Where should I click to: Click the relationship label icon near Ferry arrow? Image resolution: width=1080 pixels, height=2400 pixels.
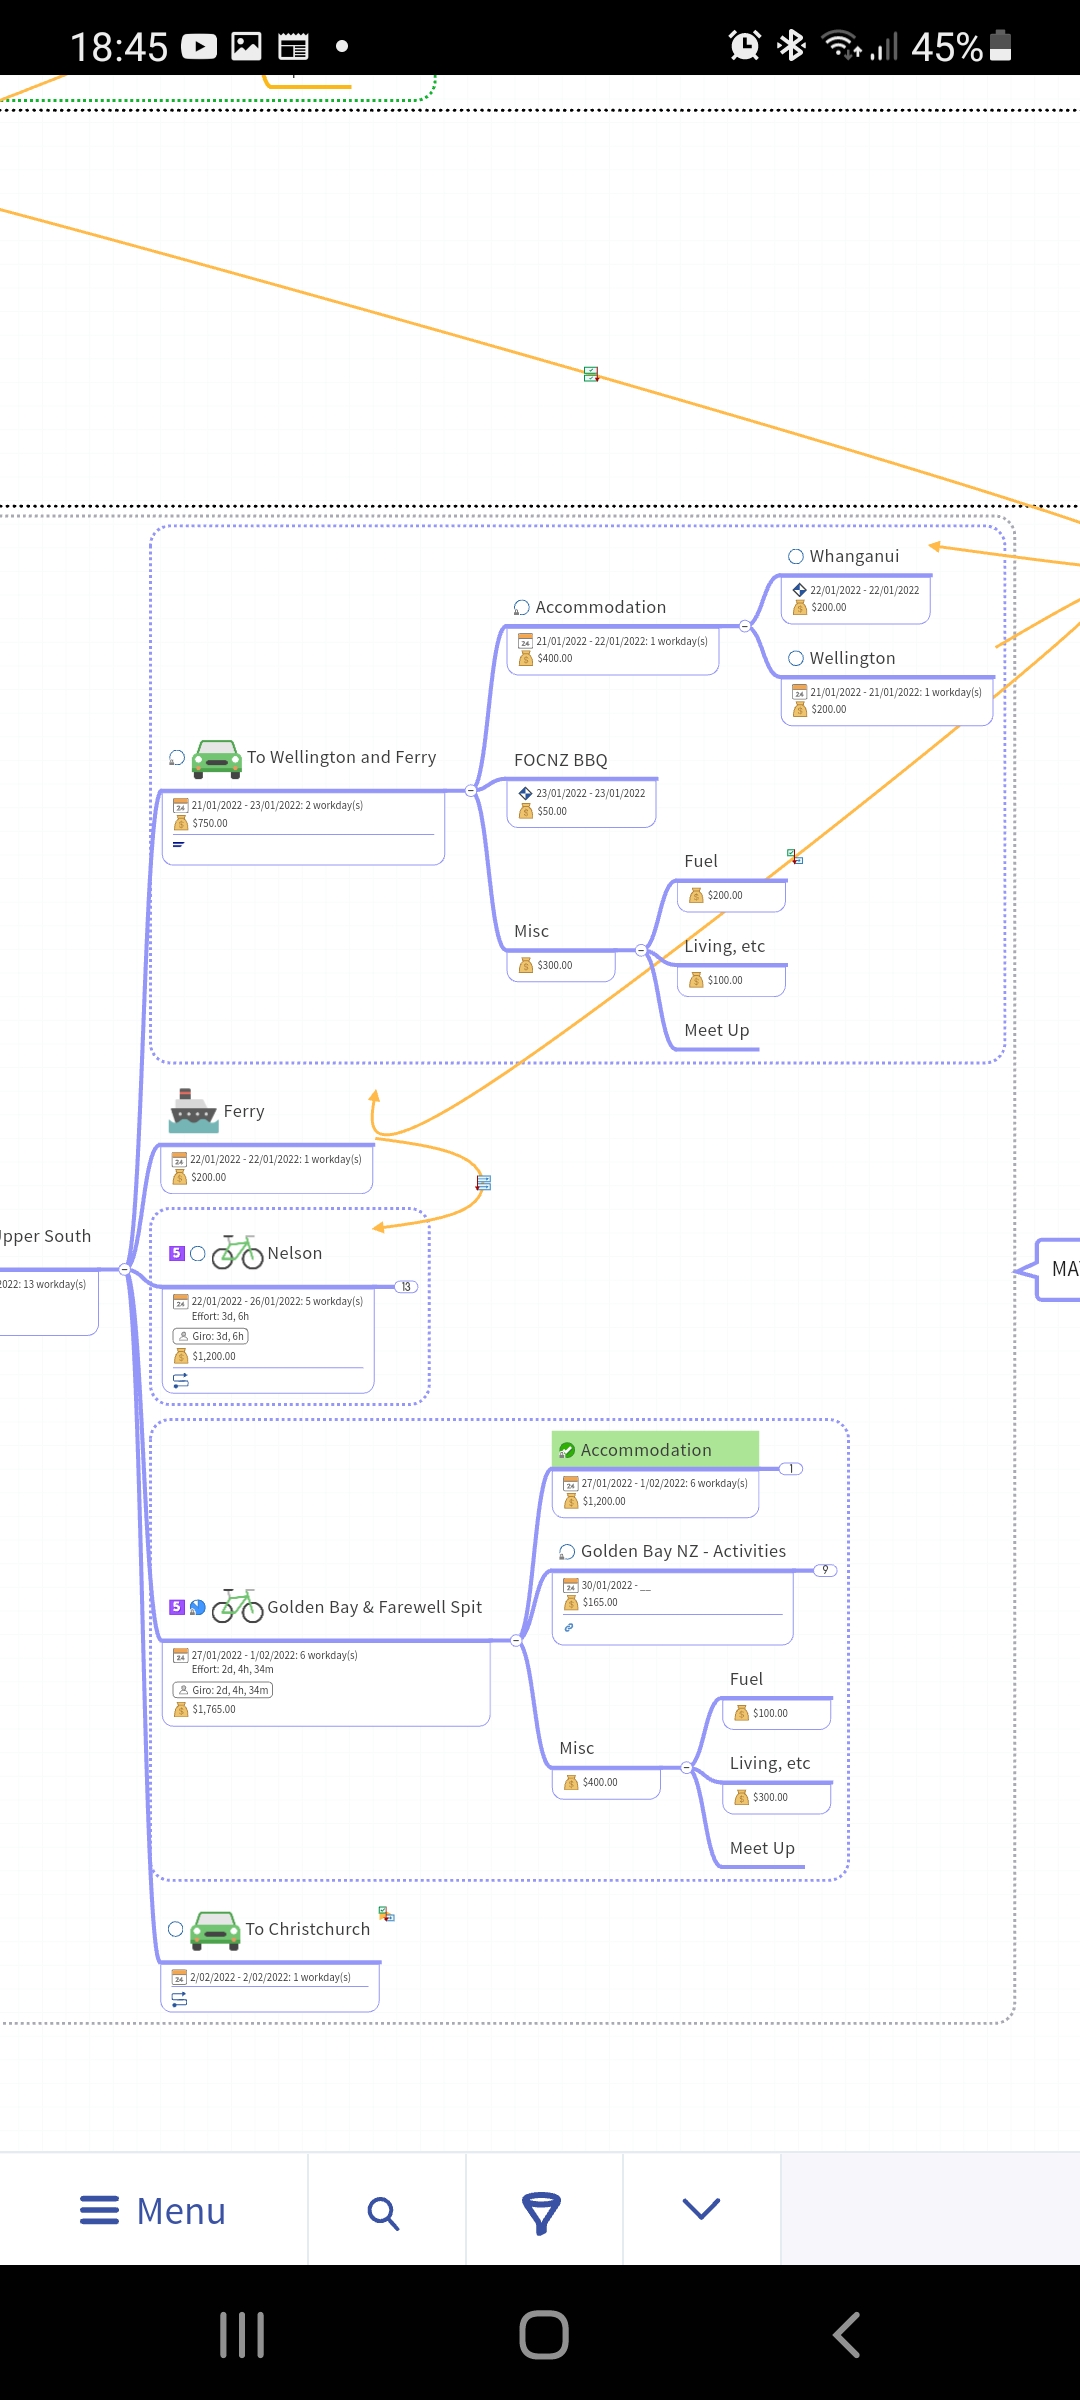click(x=484, y=1183)
